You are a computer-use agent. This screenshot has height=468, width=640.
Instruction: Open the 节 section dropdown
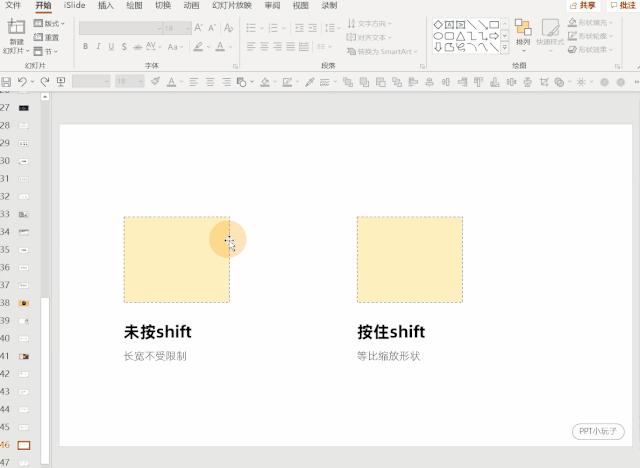tap(46, 51)
